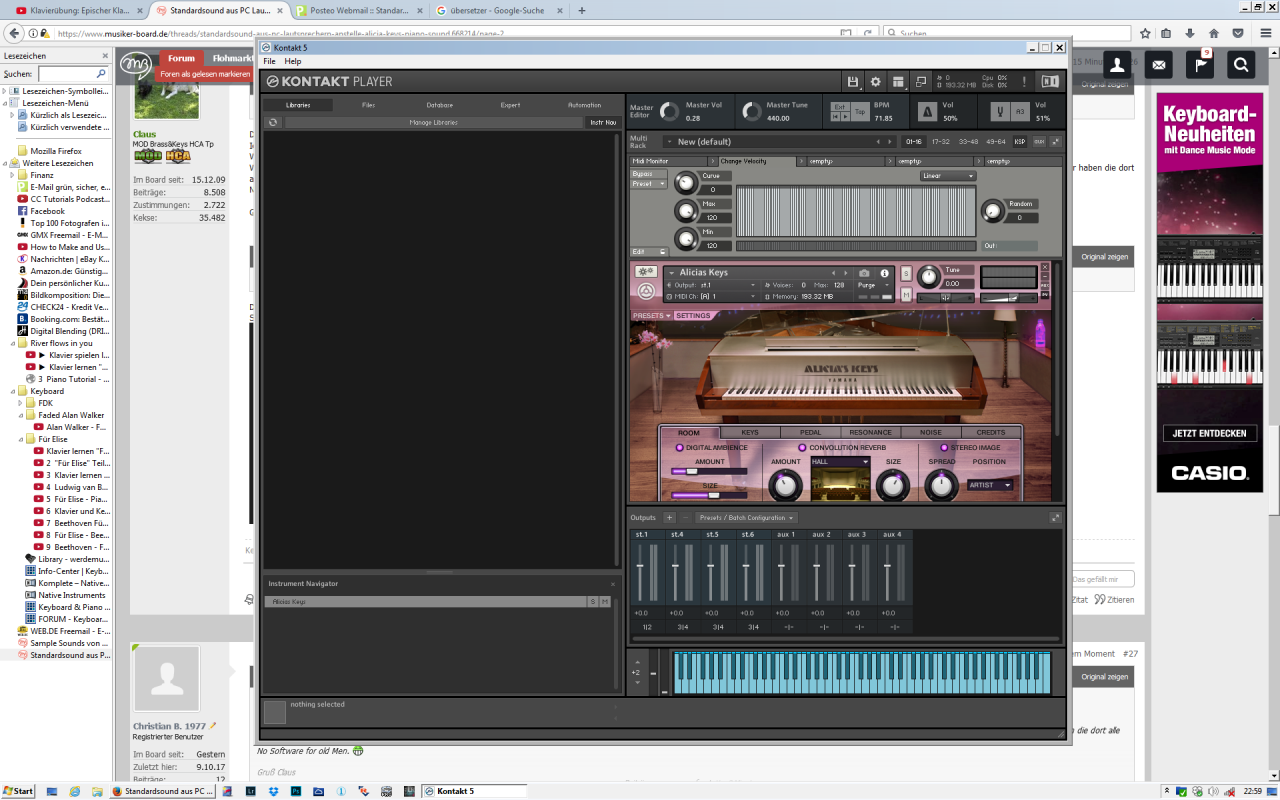The image size is (1280, 800).
Task: Click the Tap tempo button
Action: coord(860,112)
